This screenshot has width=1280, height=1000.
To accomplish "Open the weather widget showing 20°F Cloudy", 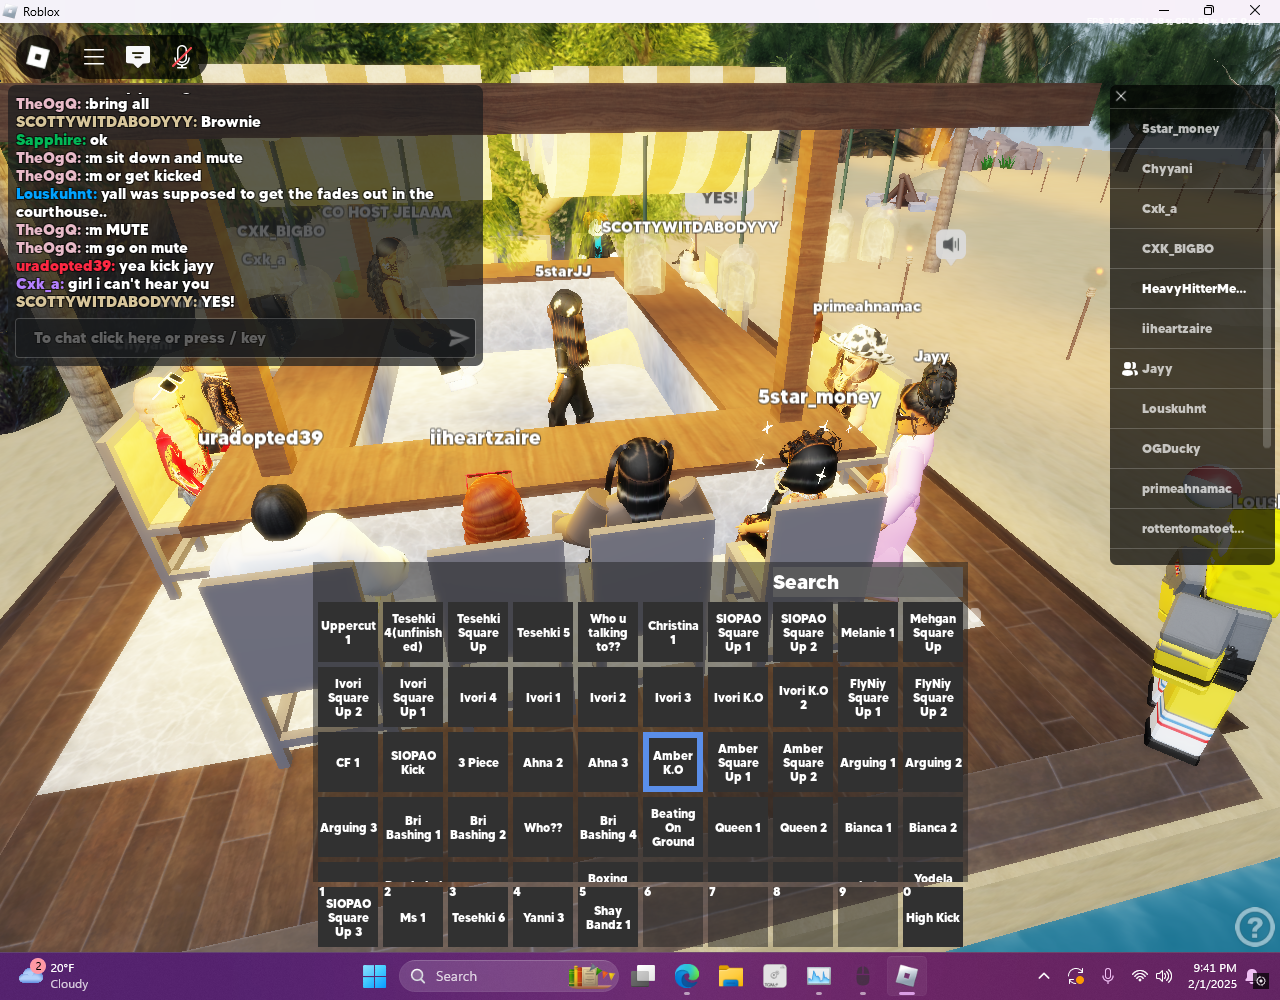I will [56, 976].
